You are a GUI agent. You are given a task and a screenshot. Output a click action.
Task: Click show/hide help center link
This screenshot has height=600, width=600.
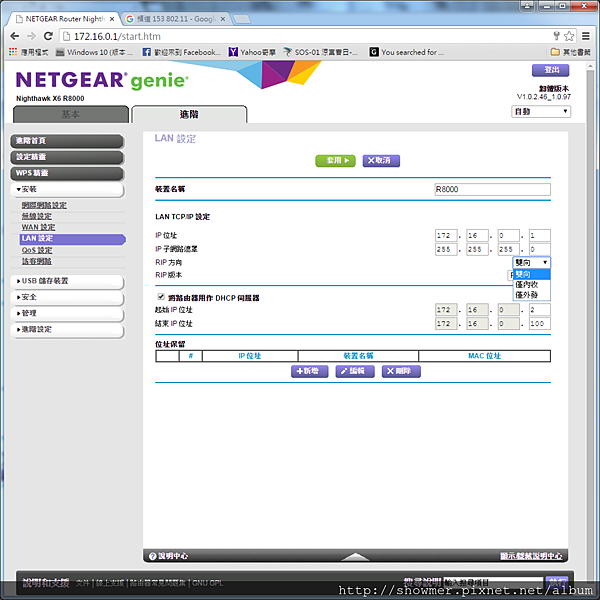click(531, 556)
